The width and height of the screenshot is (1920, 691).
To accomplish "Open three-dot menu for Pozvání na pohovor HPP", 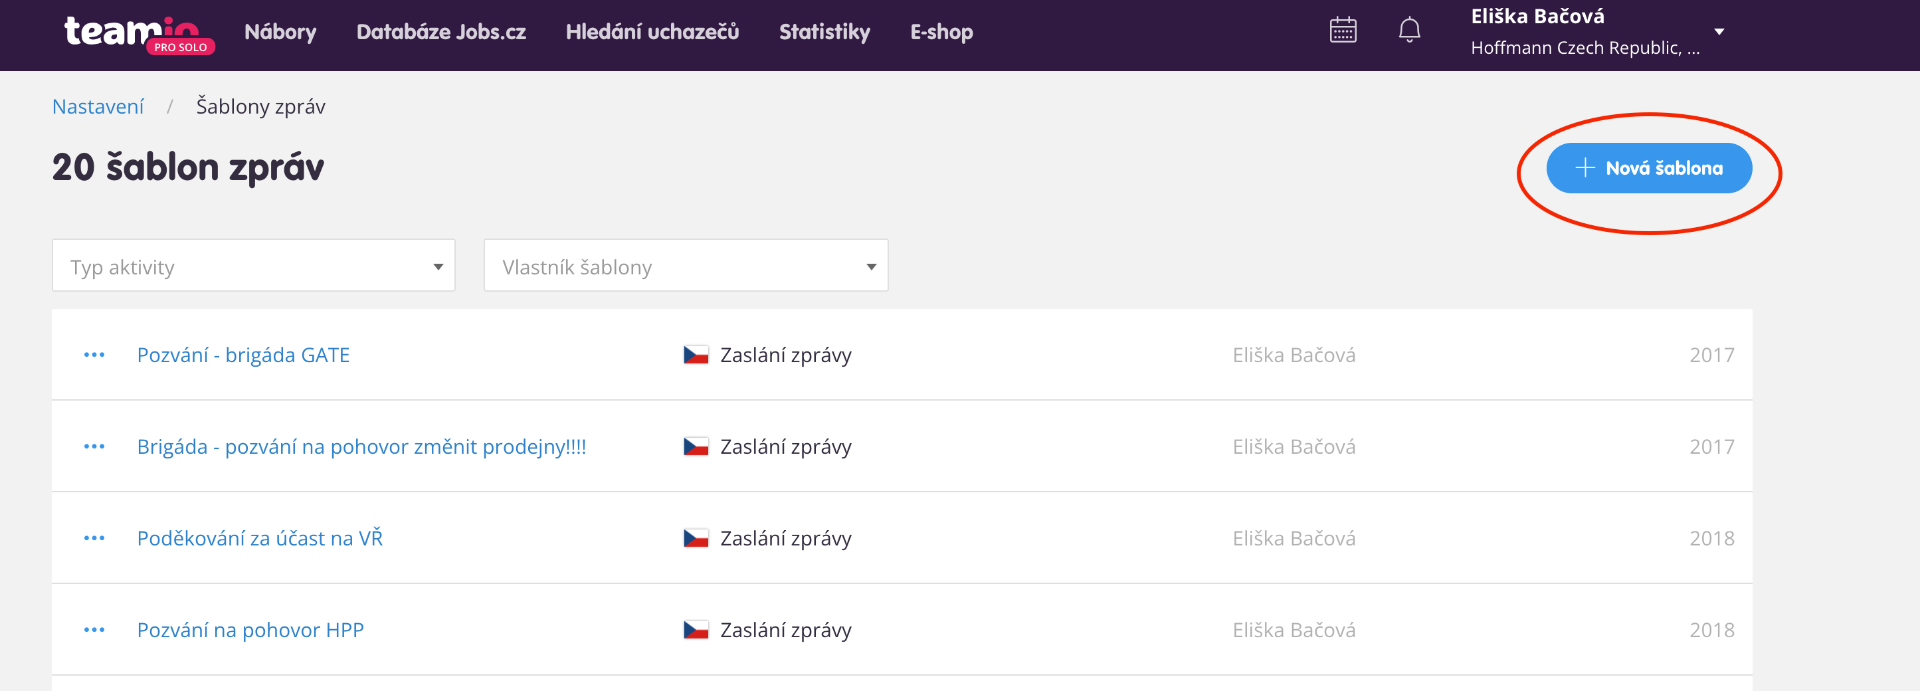I will pyautogui.click(x=94, y=630).
